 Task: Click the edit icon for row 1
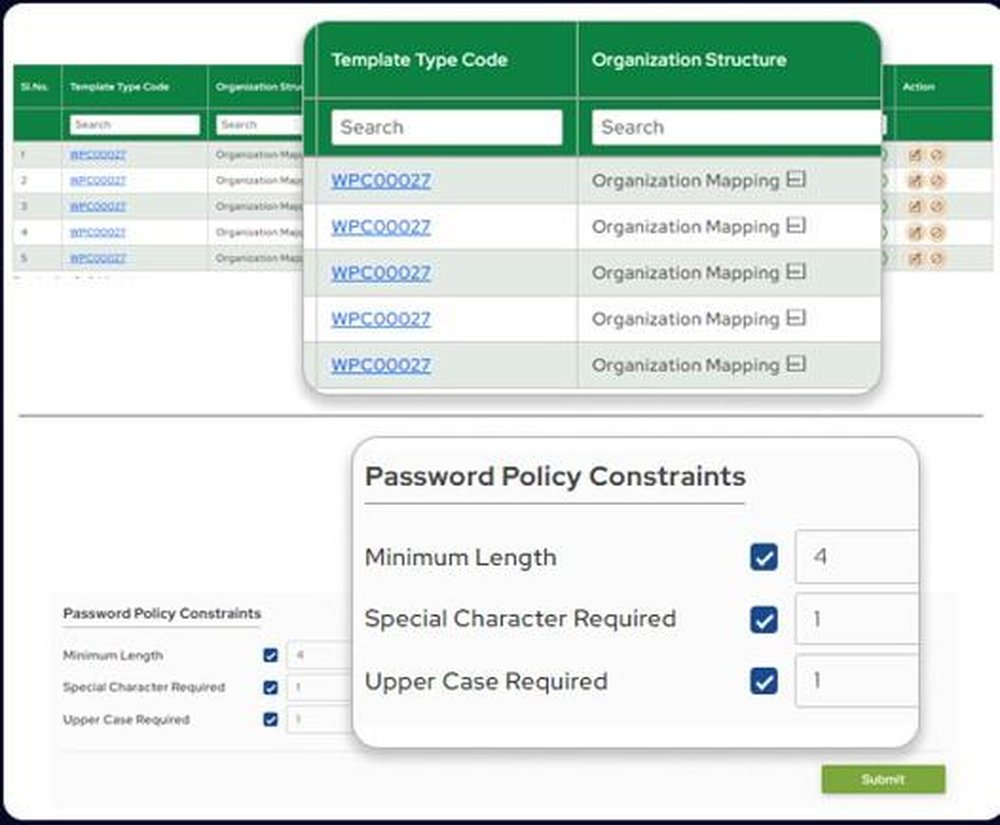click(x=917, y=155)
